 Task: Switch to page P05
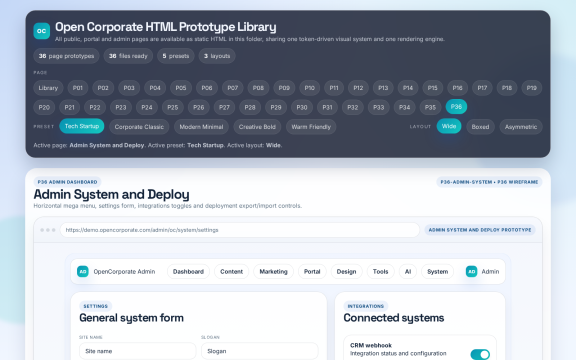[181, 88]
